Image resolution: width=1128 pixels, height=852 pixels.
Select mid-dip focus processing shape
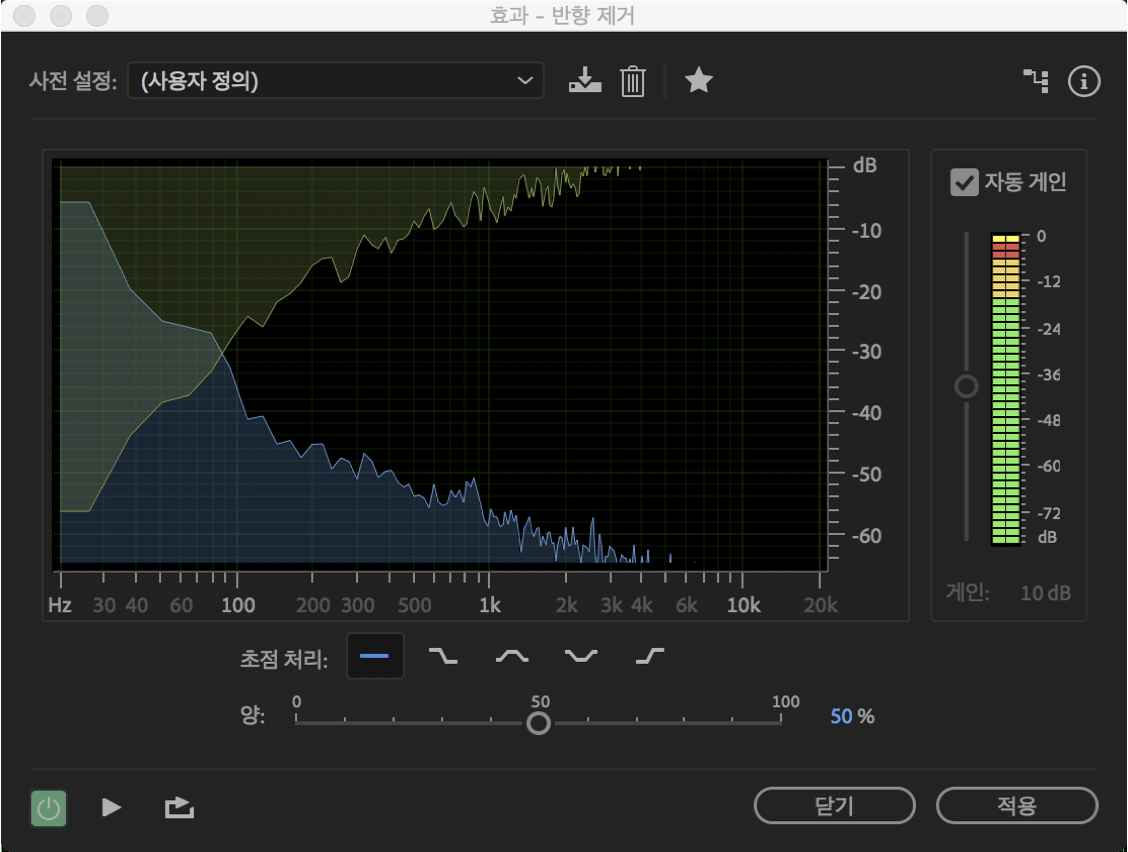click(x=581, y=656)
